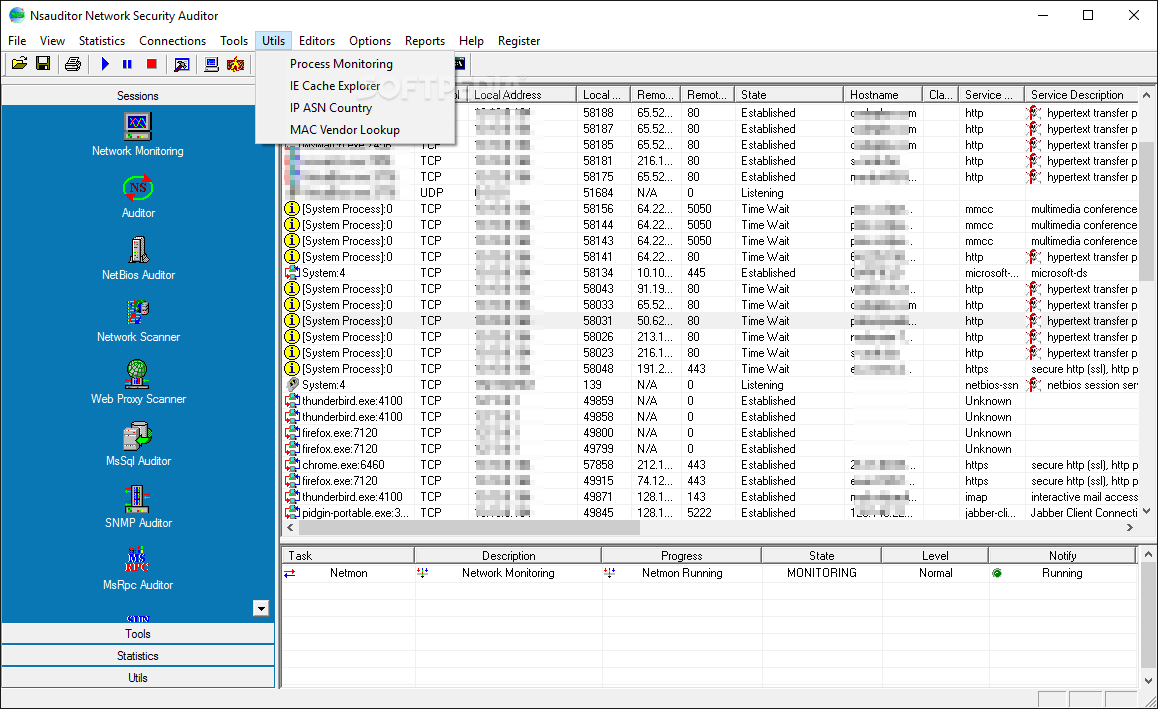Click the Save floppy disk icon
1158x709 pixels.
43,64
